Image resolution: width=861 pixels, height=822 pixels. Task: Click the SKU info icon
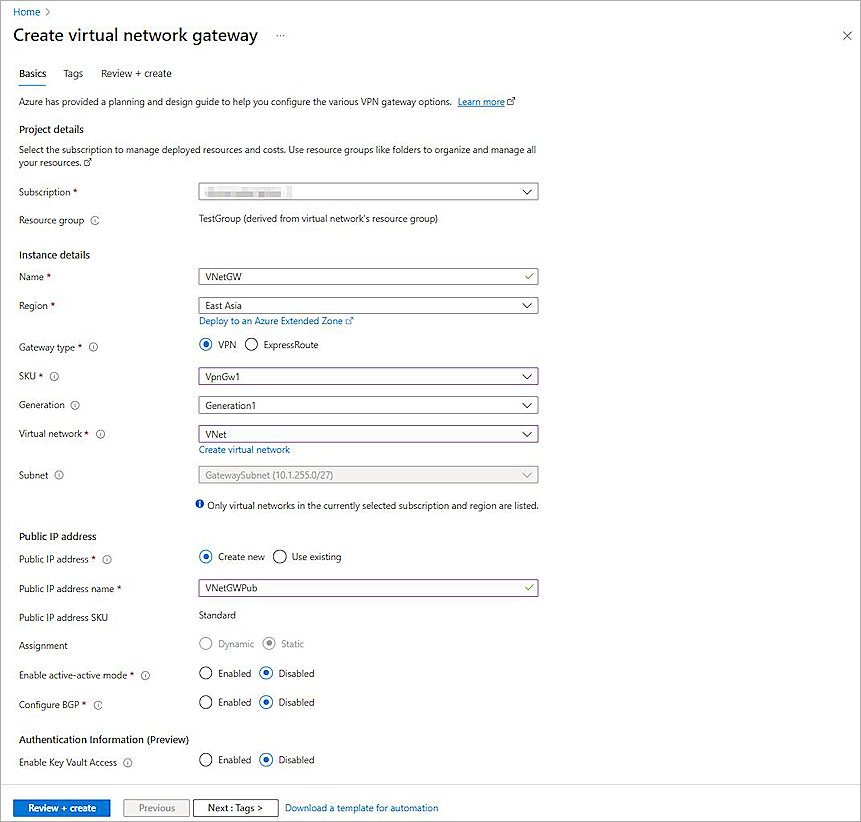click(x=54, y=377)
